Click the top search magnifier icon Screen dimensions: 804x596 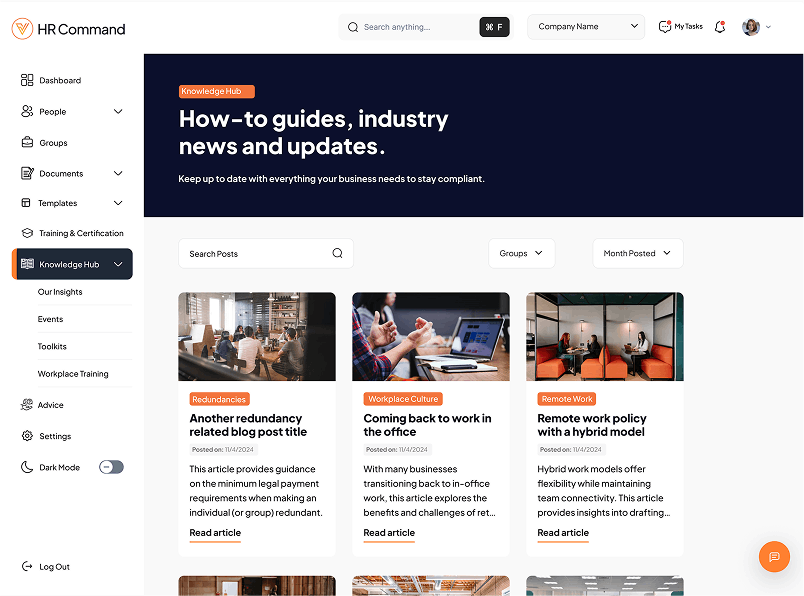pos(353,27)
